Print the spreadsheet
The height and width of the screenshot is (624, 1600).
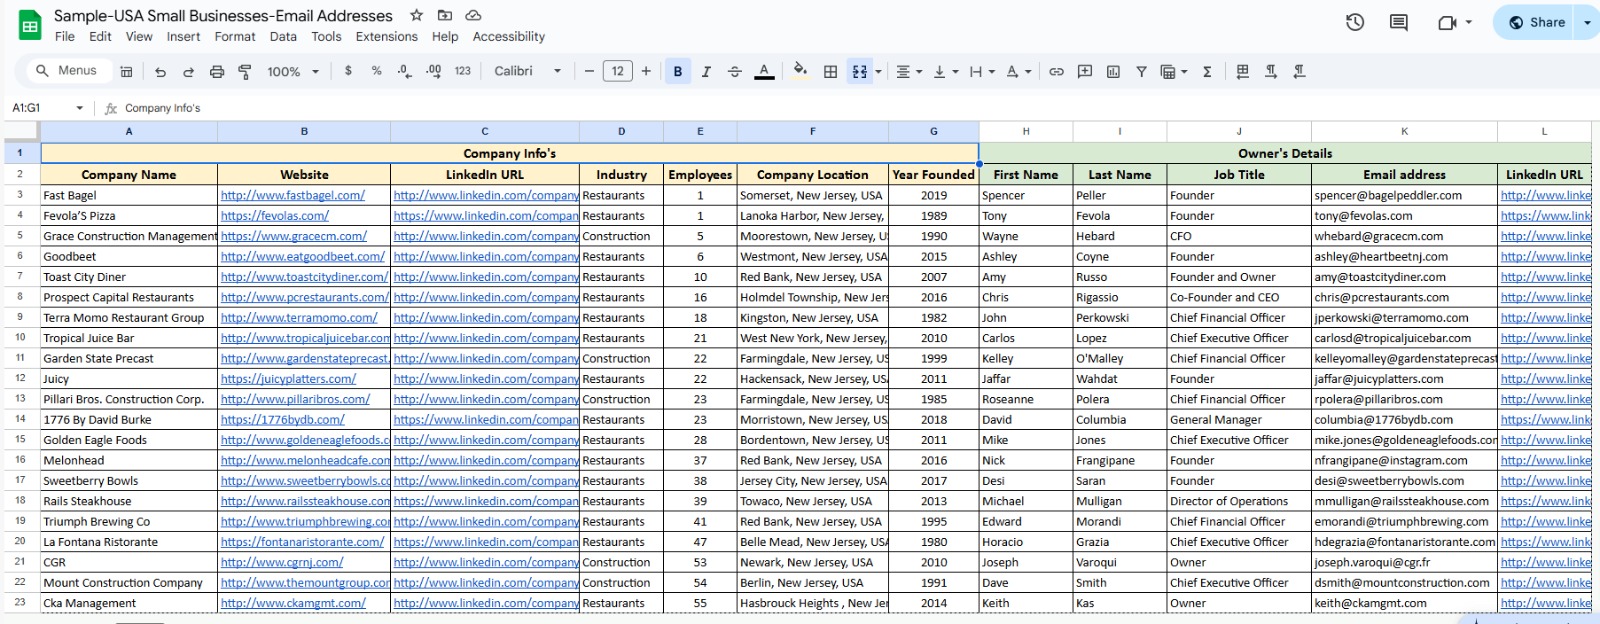217,72
